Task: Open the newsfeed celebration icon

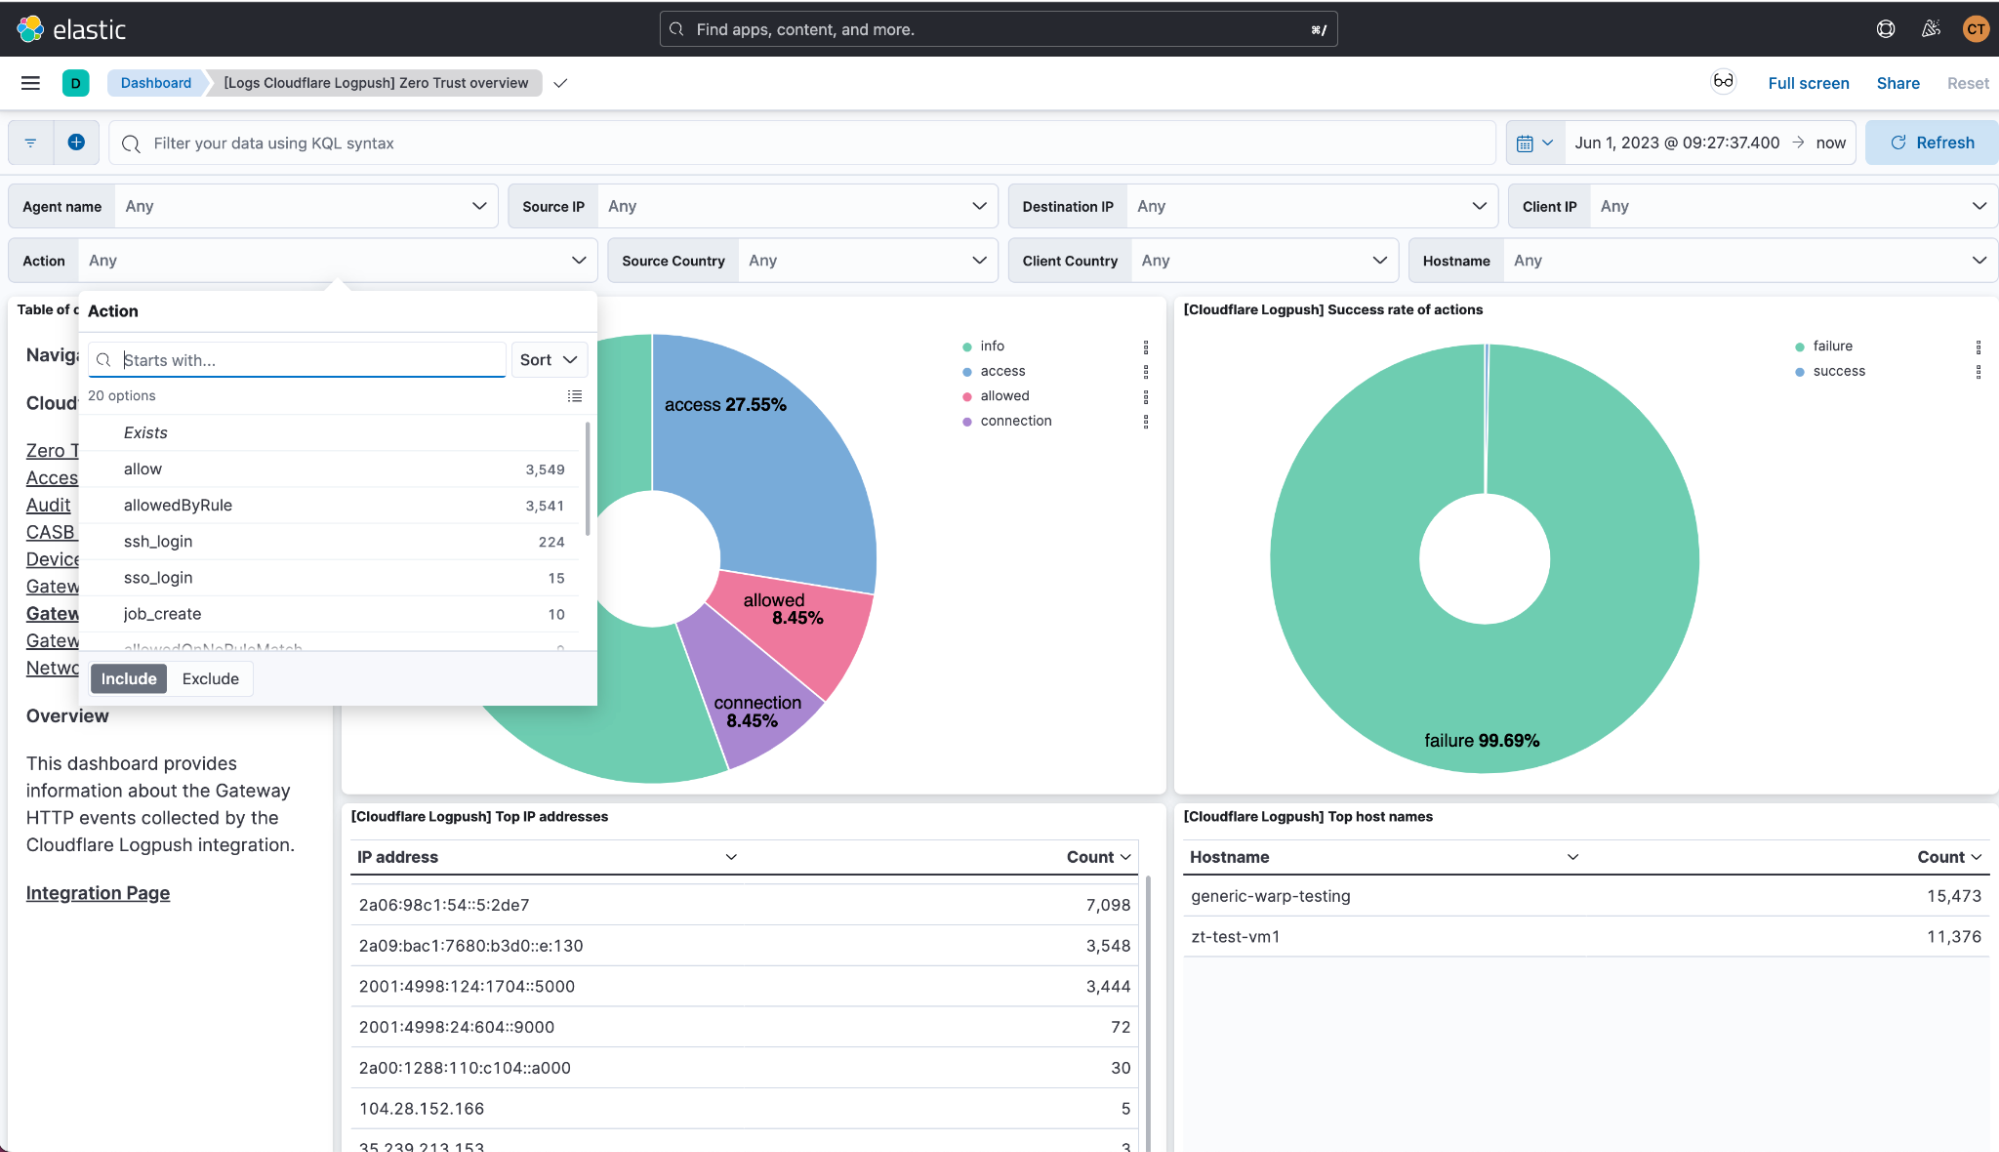Action: tap(1930, 29)
